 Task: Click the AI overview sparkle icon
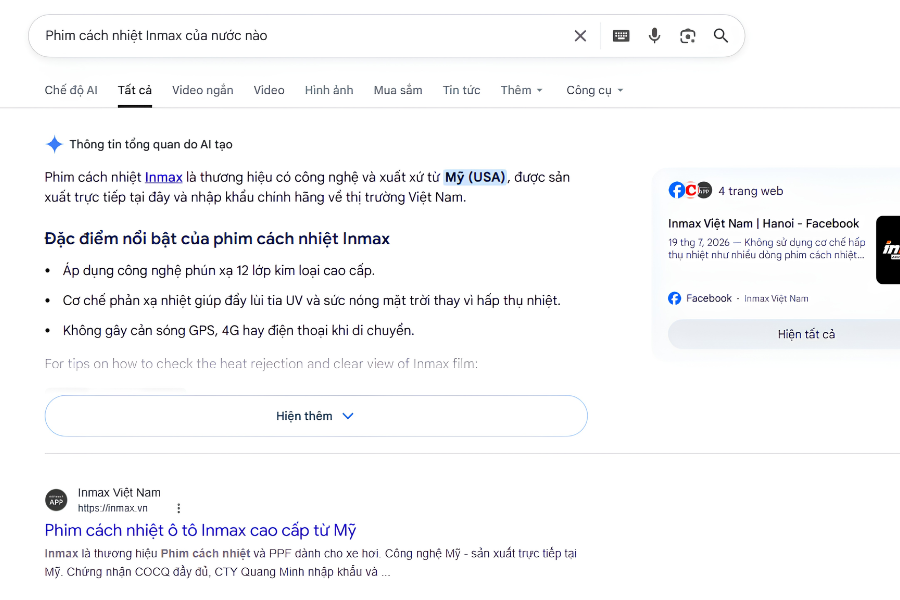pyautogui.click(x=54, y=144)
